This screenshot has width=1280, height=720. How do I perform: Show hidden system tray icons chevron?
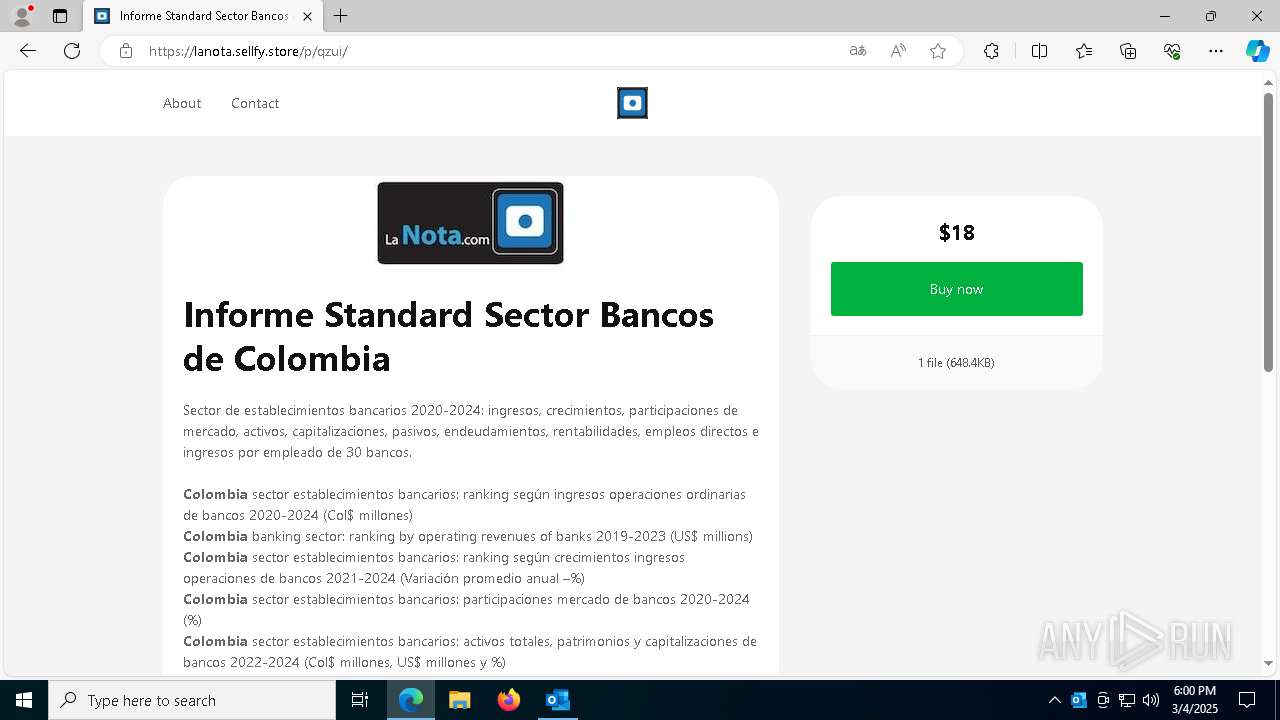point(1054,700)
